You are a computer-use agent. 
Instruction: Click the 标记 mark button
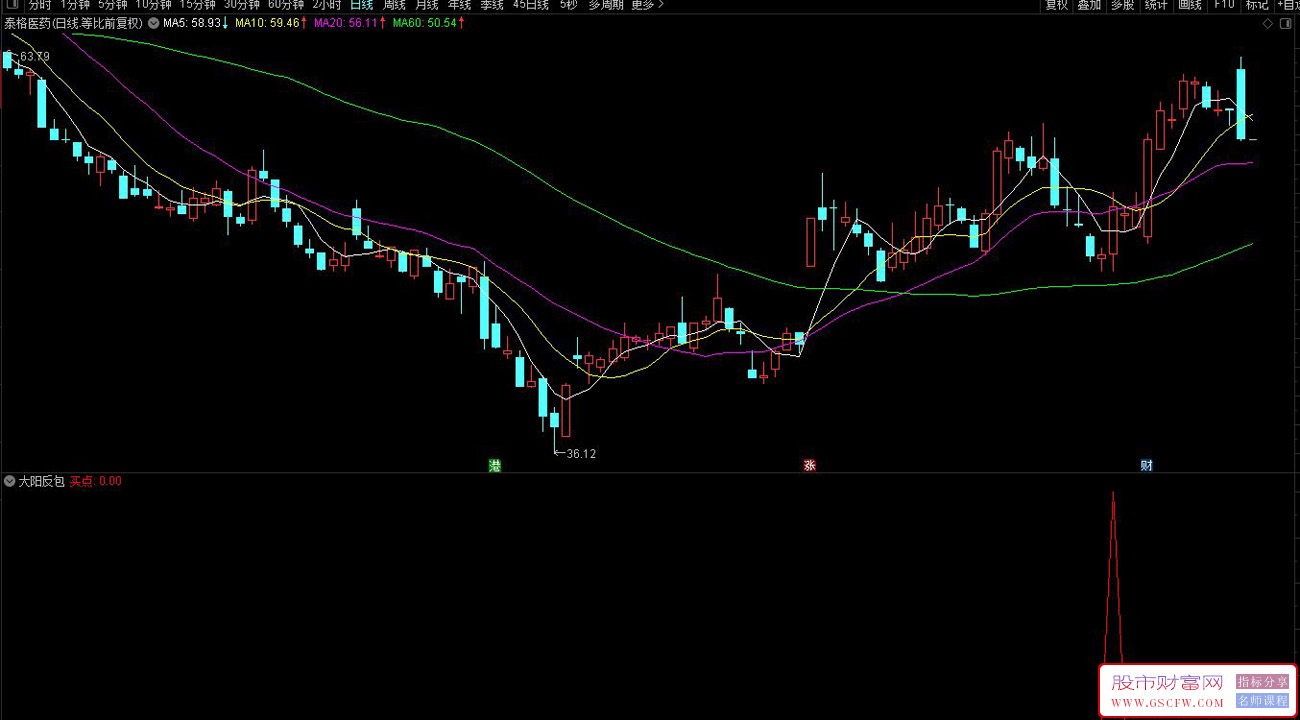click(1257, 5)
